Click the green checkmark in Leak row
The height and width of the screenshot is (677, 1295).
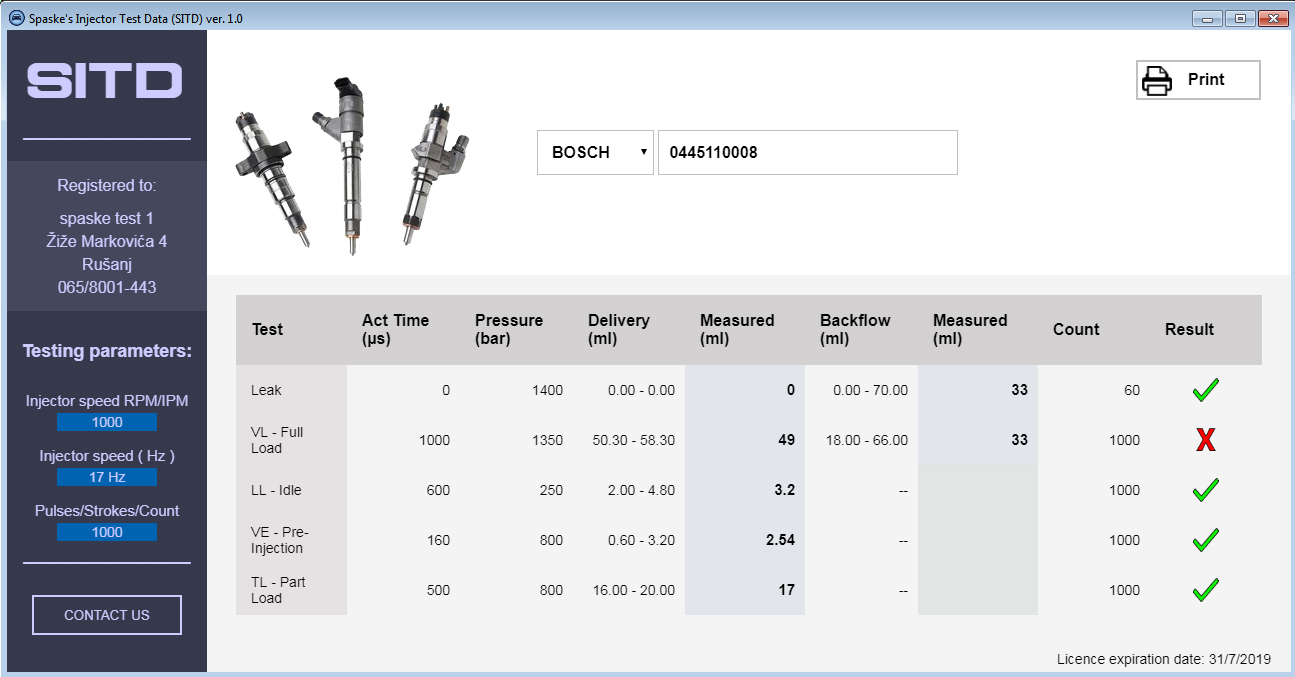click(1205, 390)
